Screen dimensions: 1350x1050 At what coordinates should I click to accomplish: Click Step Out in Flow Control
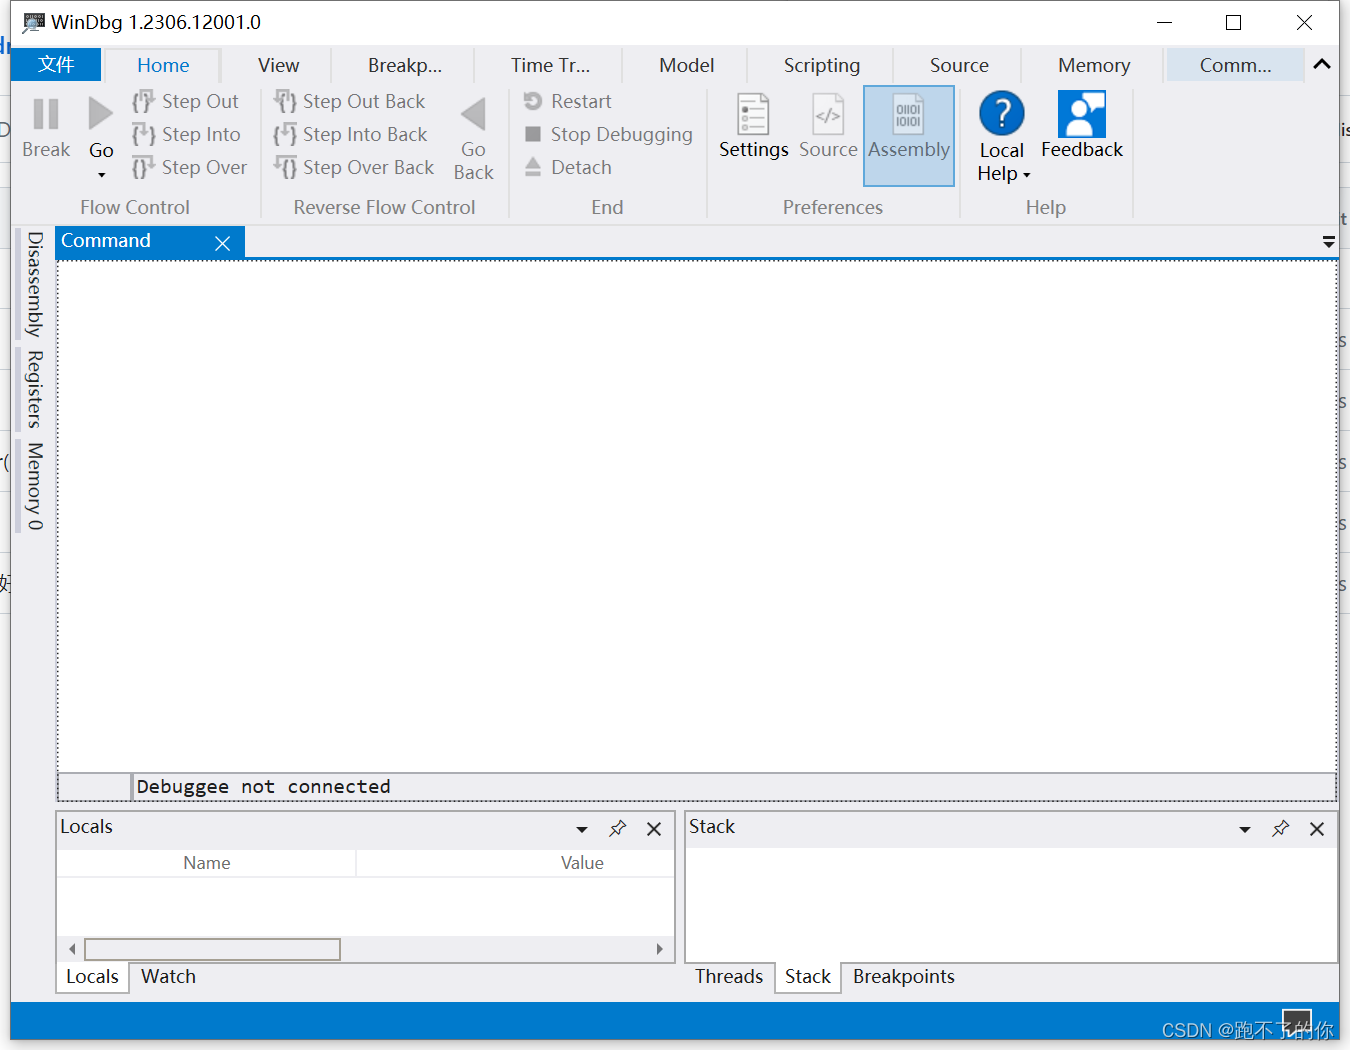[x=186, y=101]
